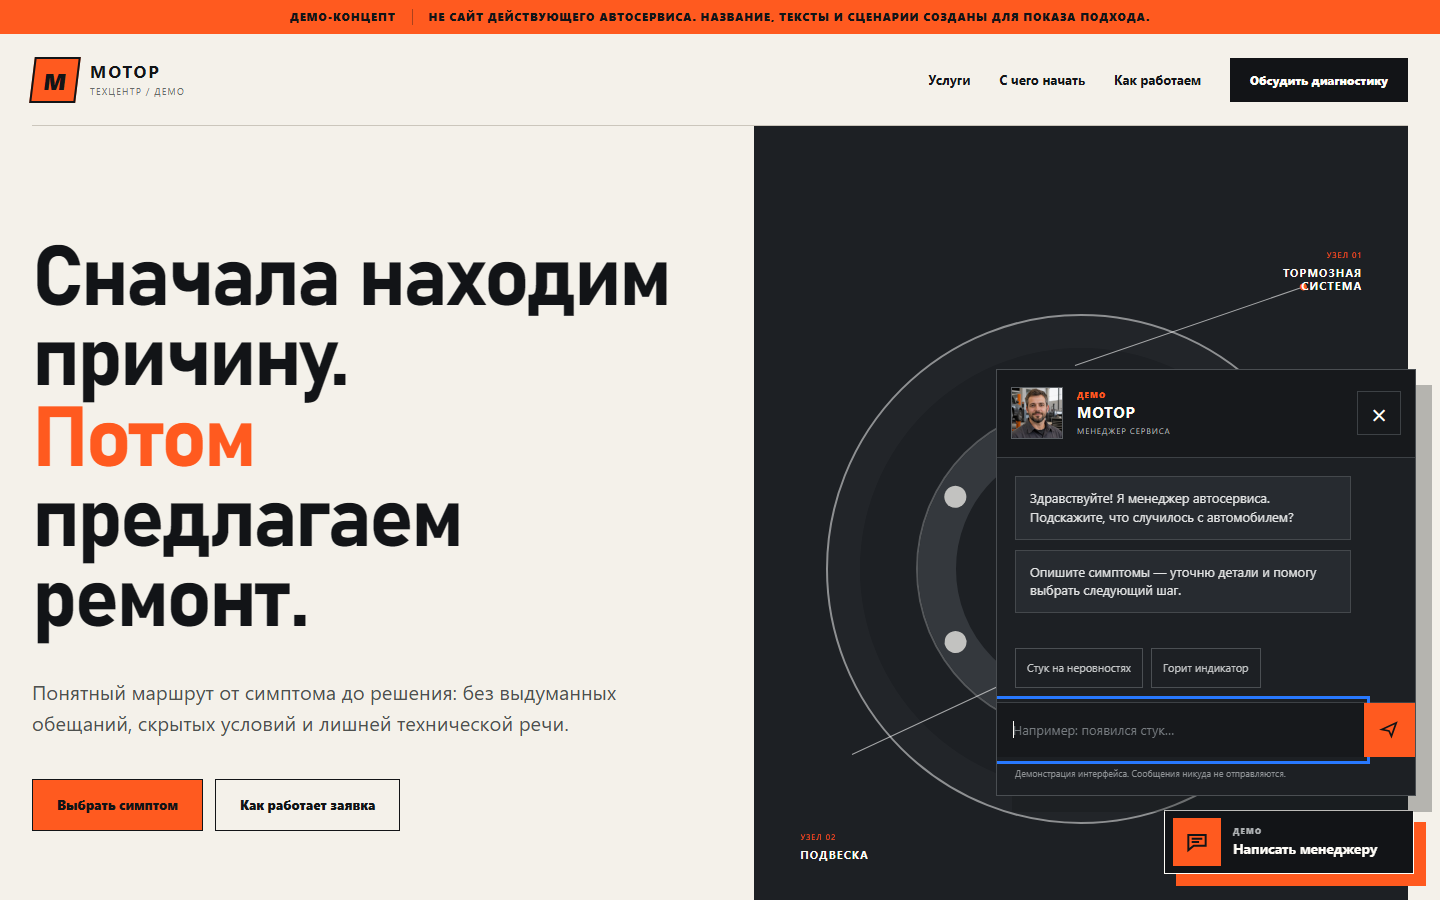Click the chat bubble icon by Написать менеджеру
The height and width of the screenshot is (900, 1440).
[x=1197, y=842]
